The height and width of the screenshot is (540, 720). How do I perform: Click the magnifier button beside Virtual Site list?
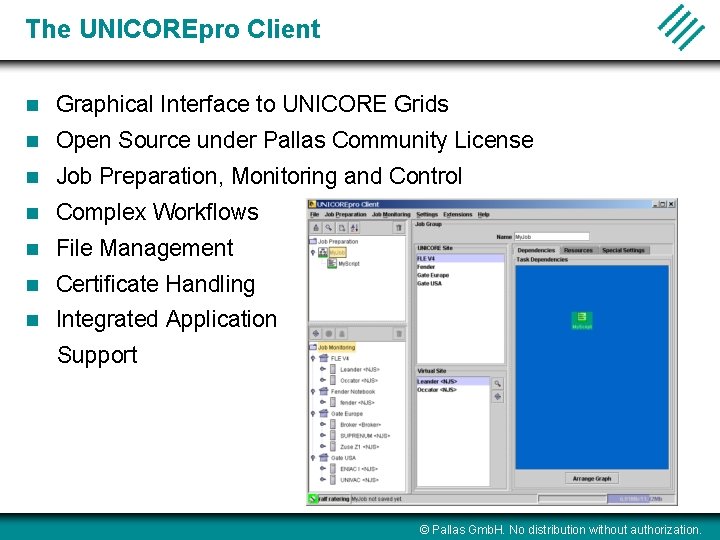497,383
